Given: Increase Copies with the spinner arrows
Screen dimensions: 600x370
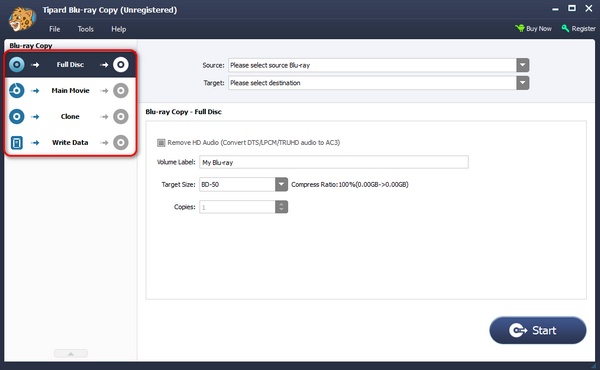Looking at the screenshot, I should 282,204.
